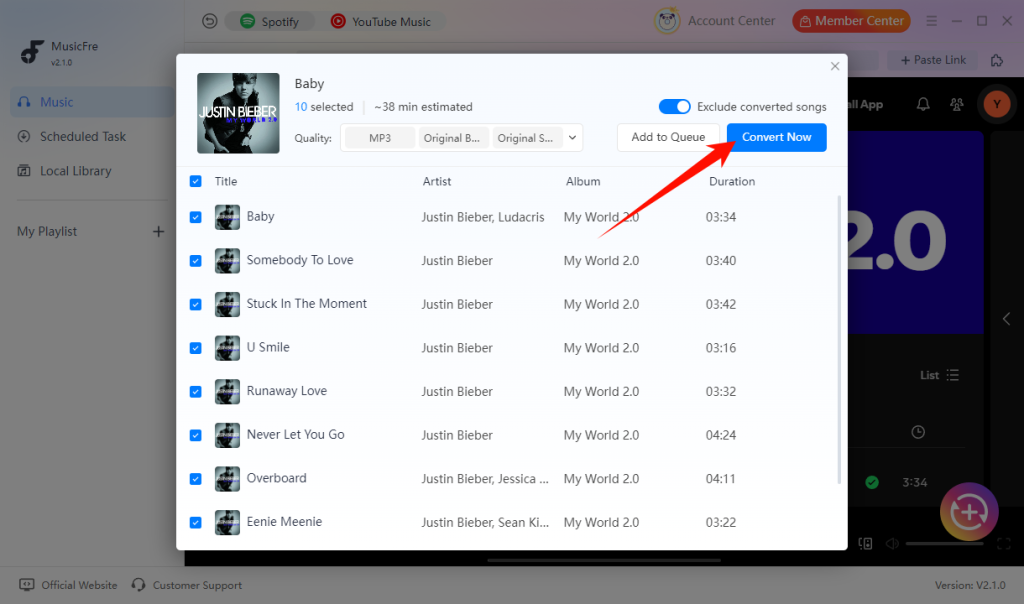Screen dimensions: 1024x604
Task: Open the friends activity icon in Spotify
Action: pyautogui.click(x=957, y=104)
